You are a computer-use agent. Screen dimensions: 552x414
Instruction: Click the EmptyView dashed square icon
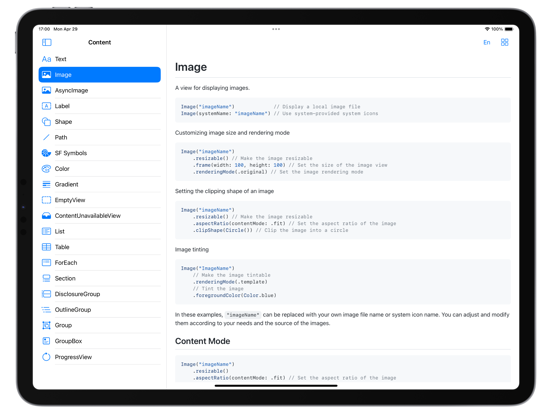46,200
